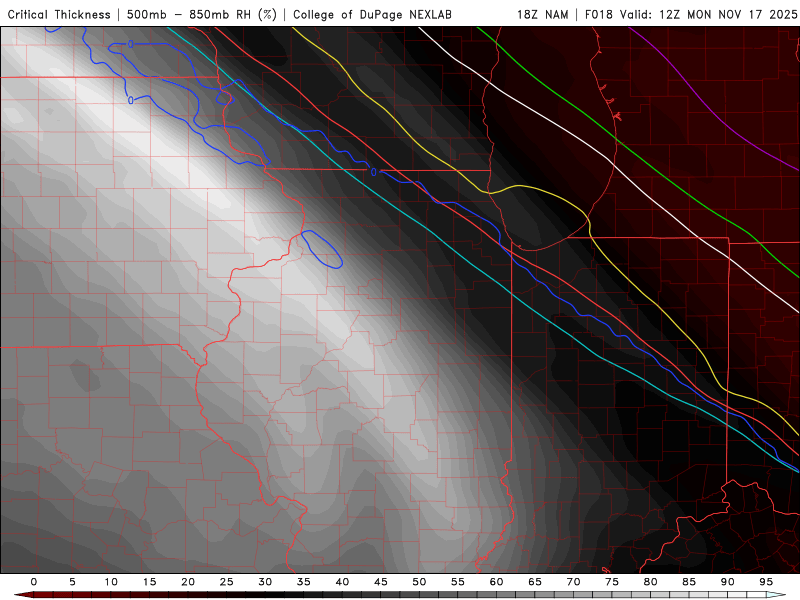The image size is (800, 600).
Task: Click the colorbar scale label "65"
Action: tap(535, 582)
